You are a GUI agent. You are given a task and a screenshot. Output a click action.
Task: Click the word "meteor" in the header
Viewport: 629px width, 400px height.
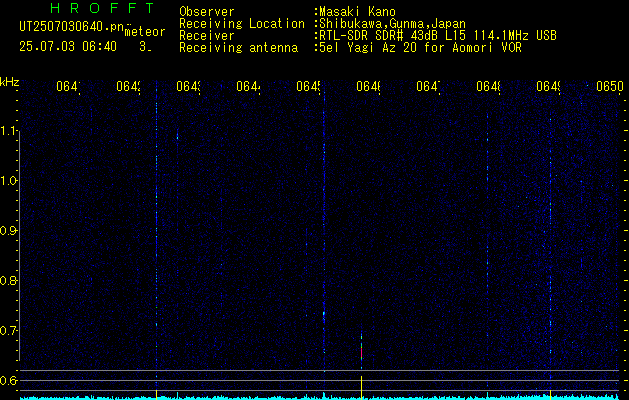point(145,32)
